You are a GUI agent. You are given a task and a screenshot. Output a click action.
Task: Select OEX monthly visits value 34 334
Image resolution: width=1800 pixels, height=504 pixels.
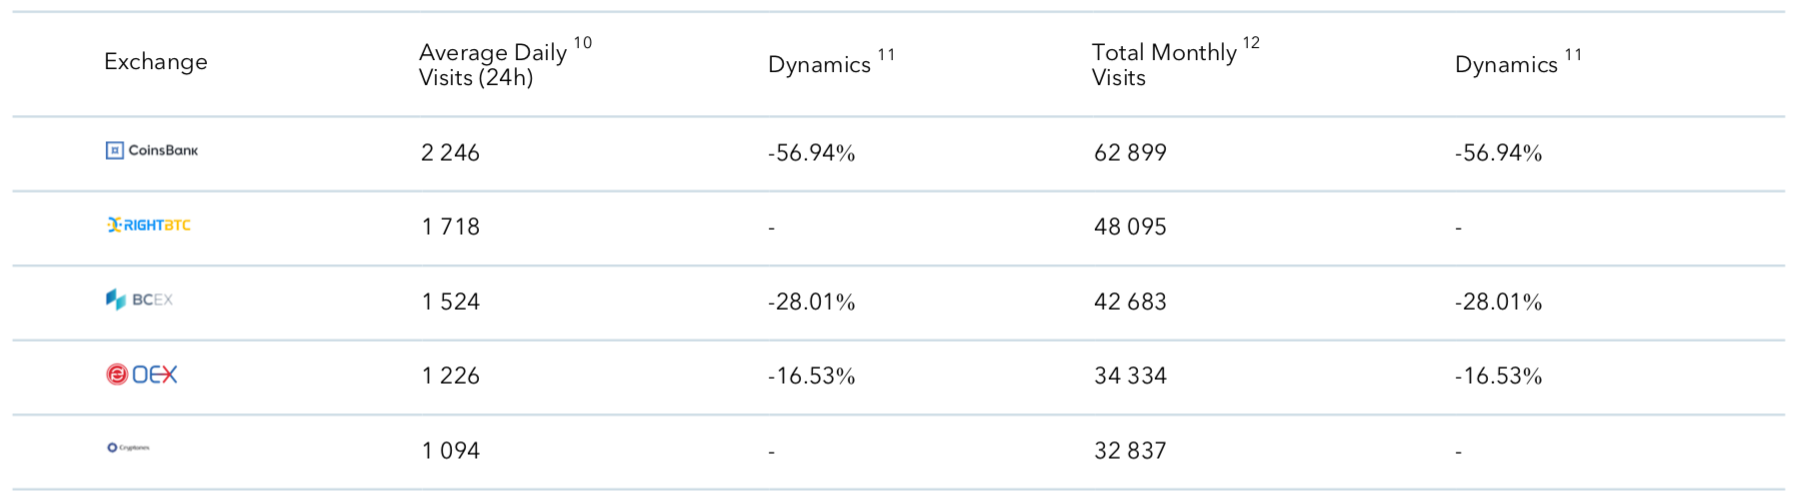point(1130,376)
